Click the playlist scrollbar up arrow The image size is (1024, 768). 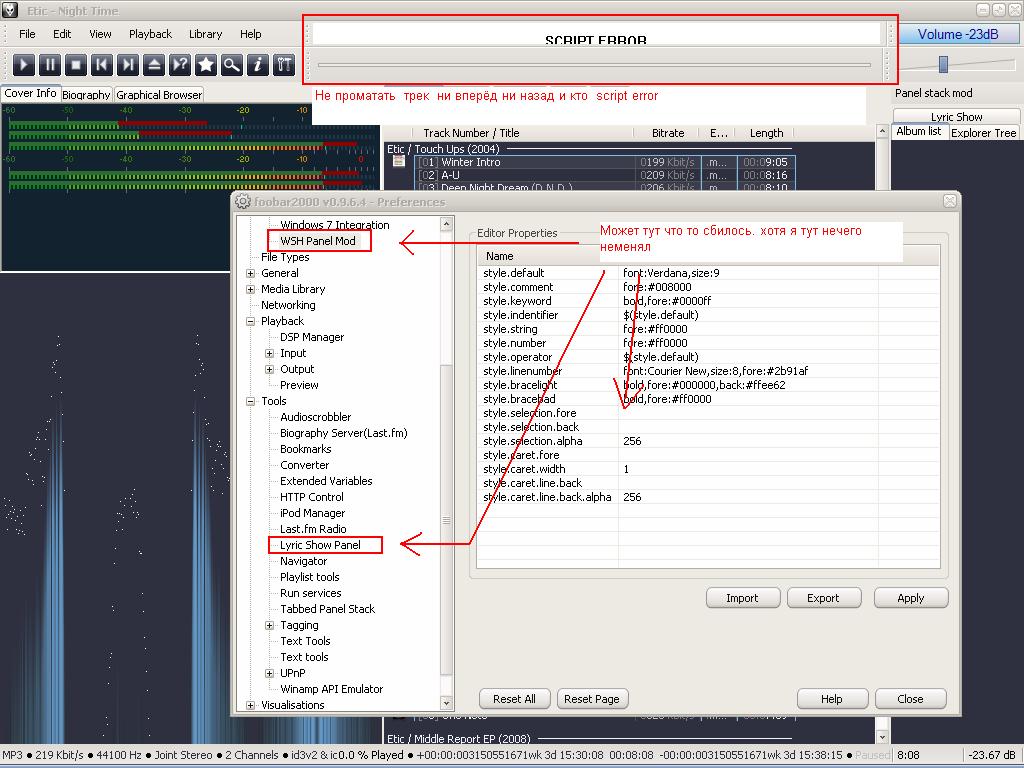tap(882, 133)
